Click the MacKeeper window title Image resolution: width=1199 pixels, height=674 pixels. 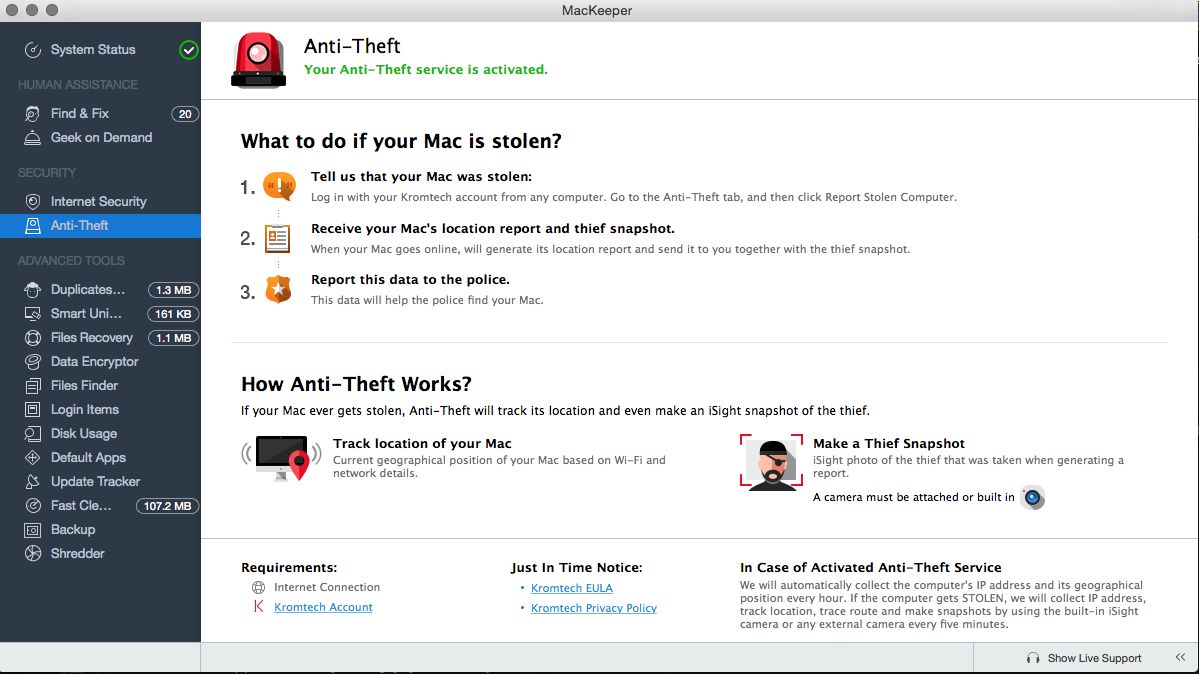[596, 11]
